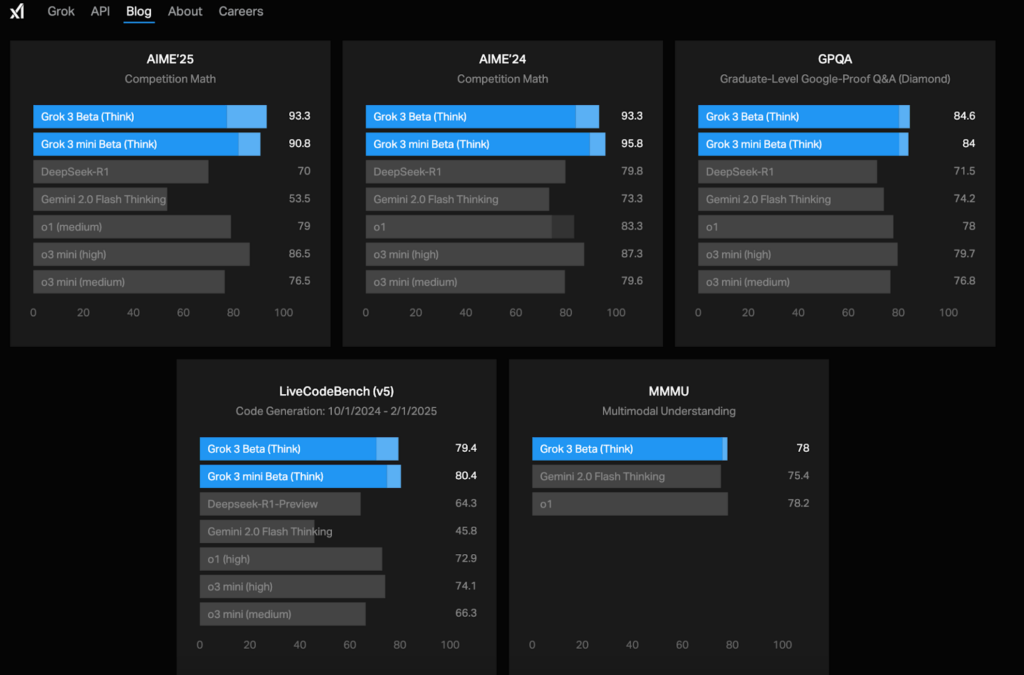Screen dimensions: 1024x675
Task: Click the 84.6 score value in GPQA
Action: [964, 117]
